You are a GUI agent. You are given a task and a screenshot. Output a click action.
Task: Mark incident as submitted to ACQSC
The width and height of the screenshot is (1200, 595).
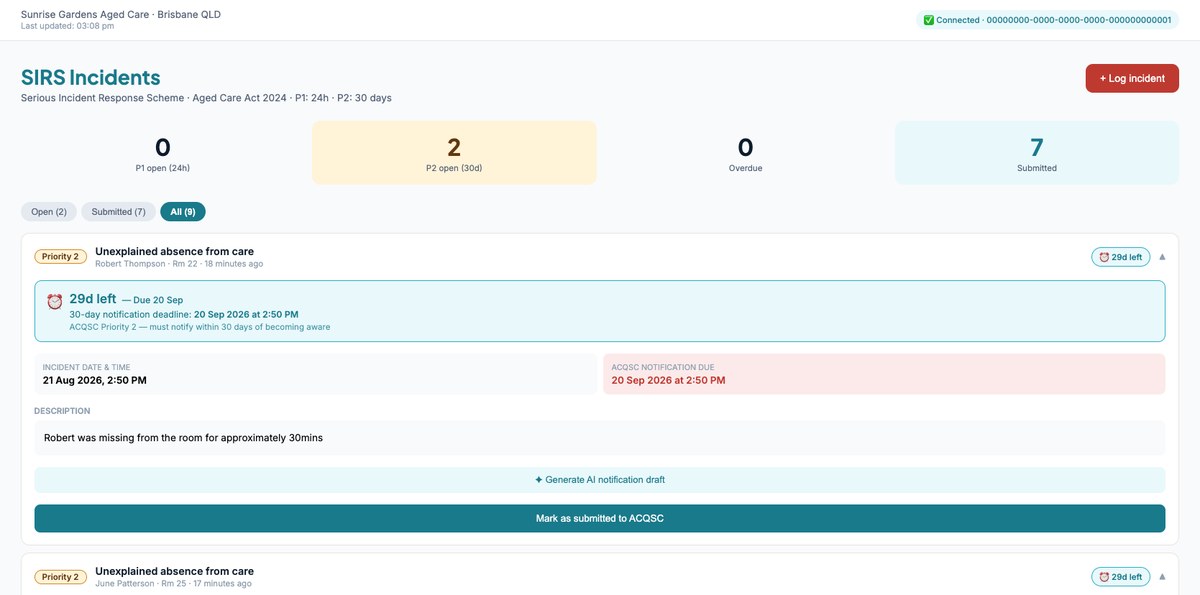tap(600, 518)
